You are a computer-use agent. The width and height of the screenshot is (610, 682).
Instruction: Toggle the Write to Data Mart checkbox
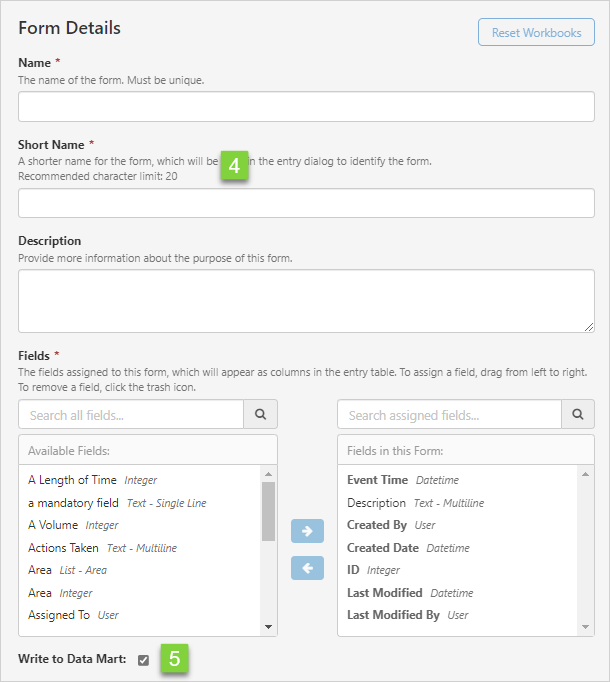tap(144, 660)
